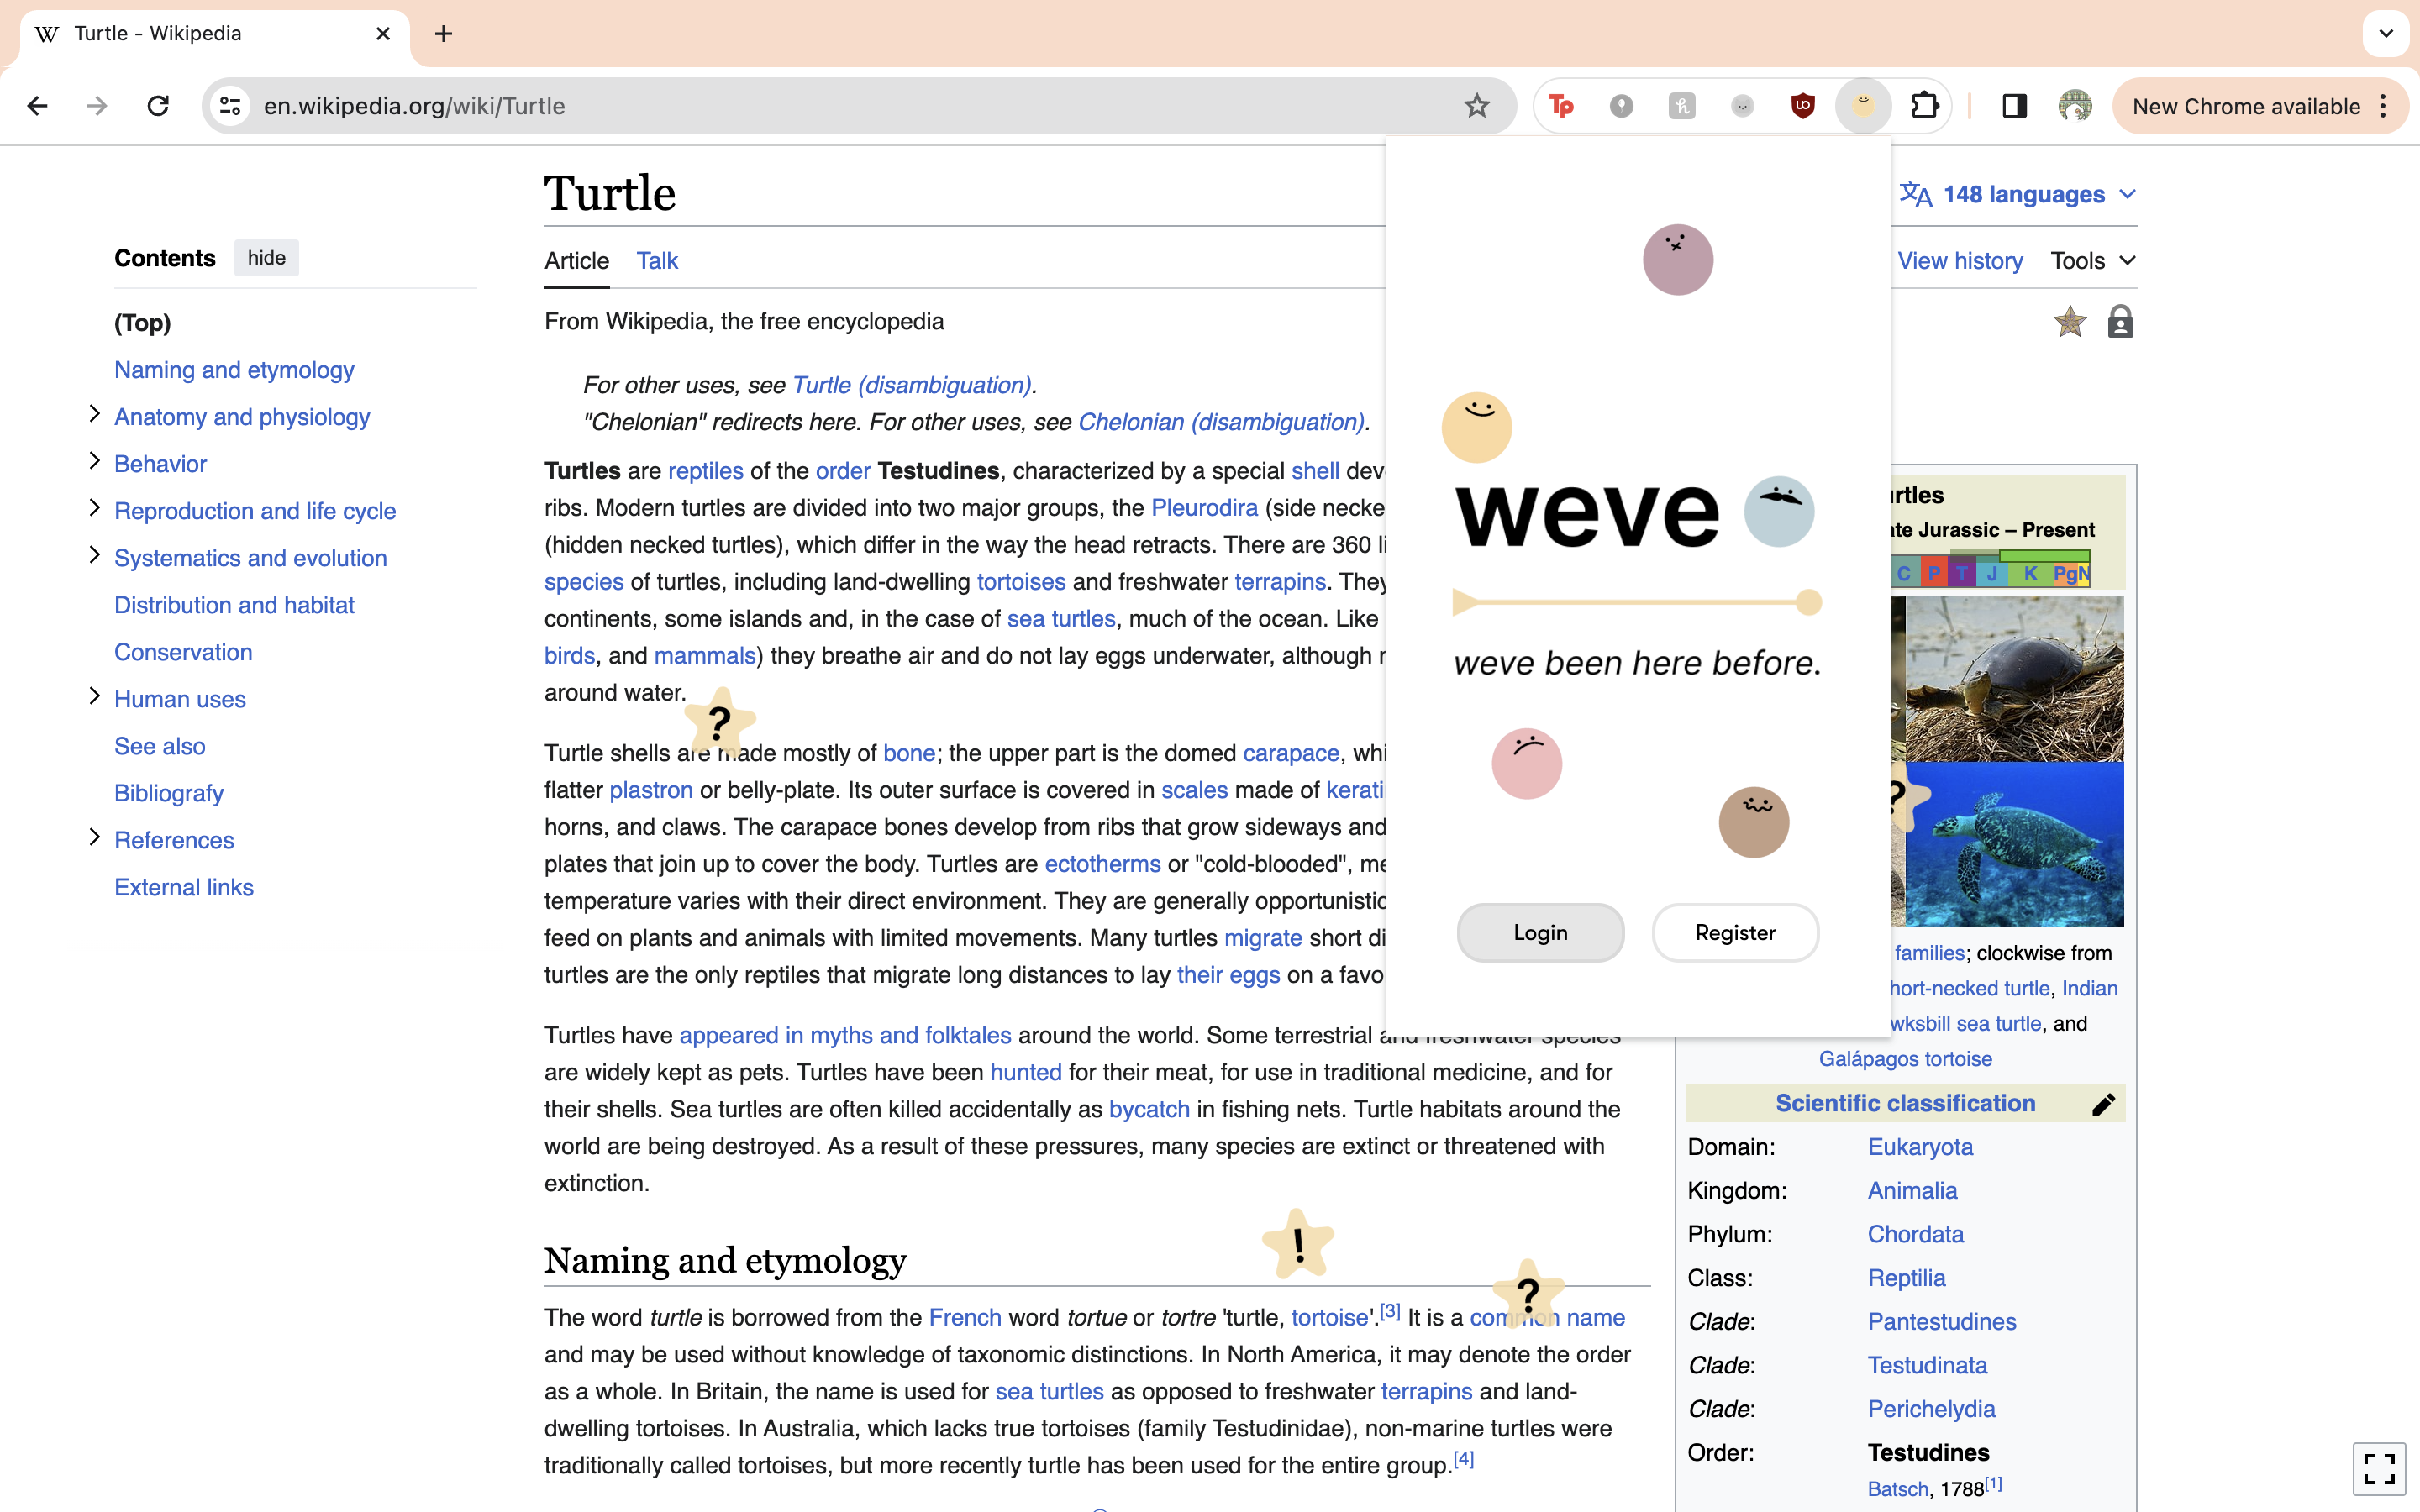Click the featured article star icon
The height and width of the screenshot is (1512, 2420).
tap(2069, 322)
